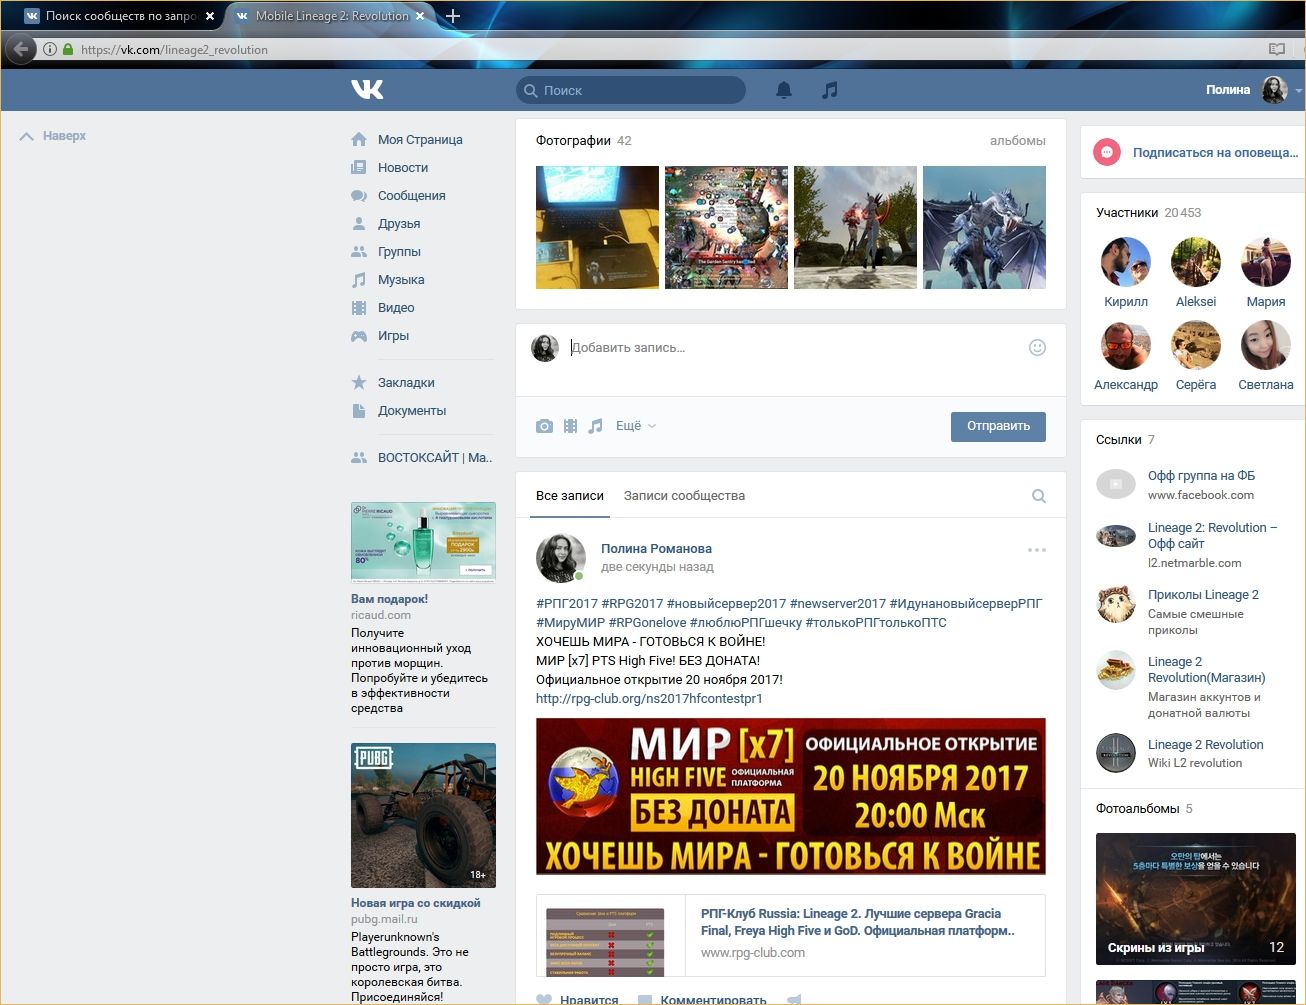Screen dimensions: 1306x1005
Task: Attach a video with film icon
Action: coord(570,426)
